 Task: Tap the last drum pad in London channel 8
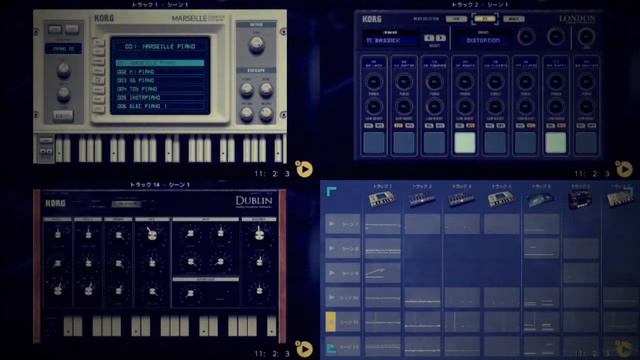tap(586, 142)
